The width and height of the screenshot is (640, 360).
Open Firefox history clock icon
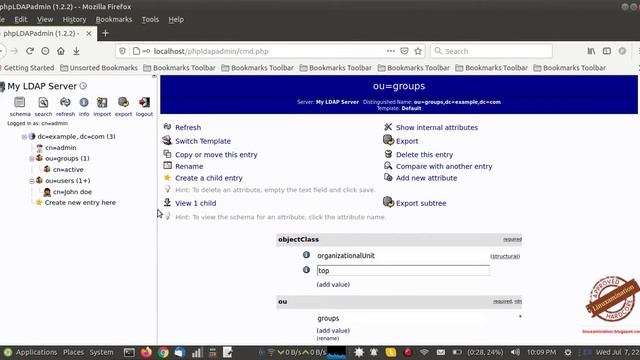click(45, 51)
